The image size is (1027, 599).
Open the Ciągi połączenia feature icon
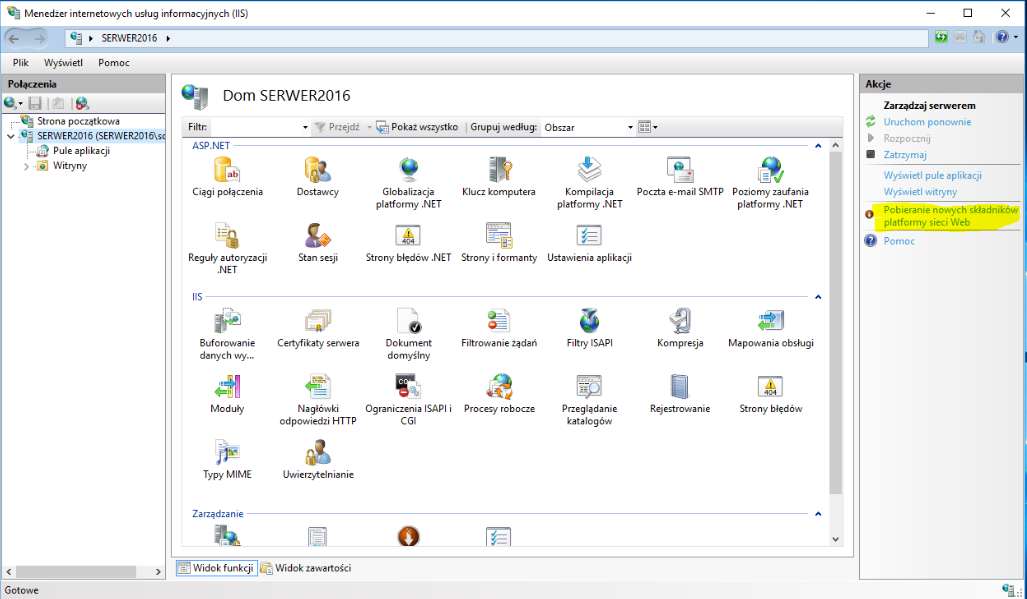227,171
